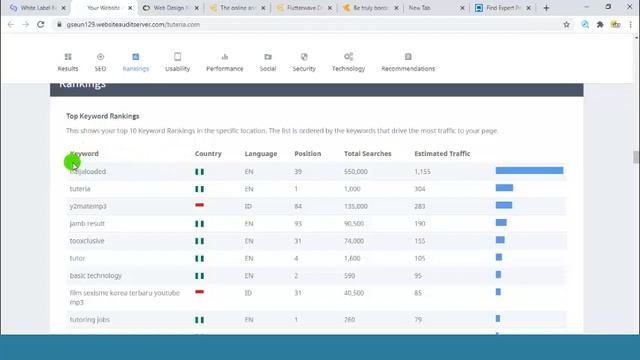Go forward using browser forward arrow
The height and width of the screenshot is (360, 640).
point(25,24)
